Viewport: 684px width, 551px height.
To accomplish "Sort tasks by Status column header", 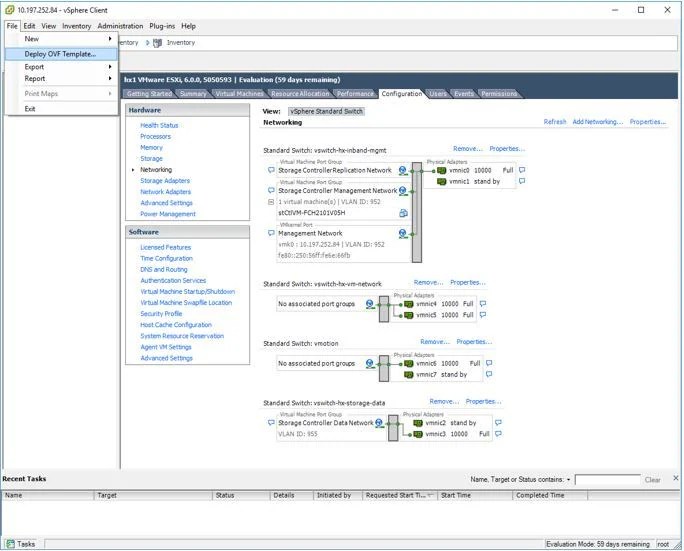I will [241, 496].
